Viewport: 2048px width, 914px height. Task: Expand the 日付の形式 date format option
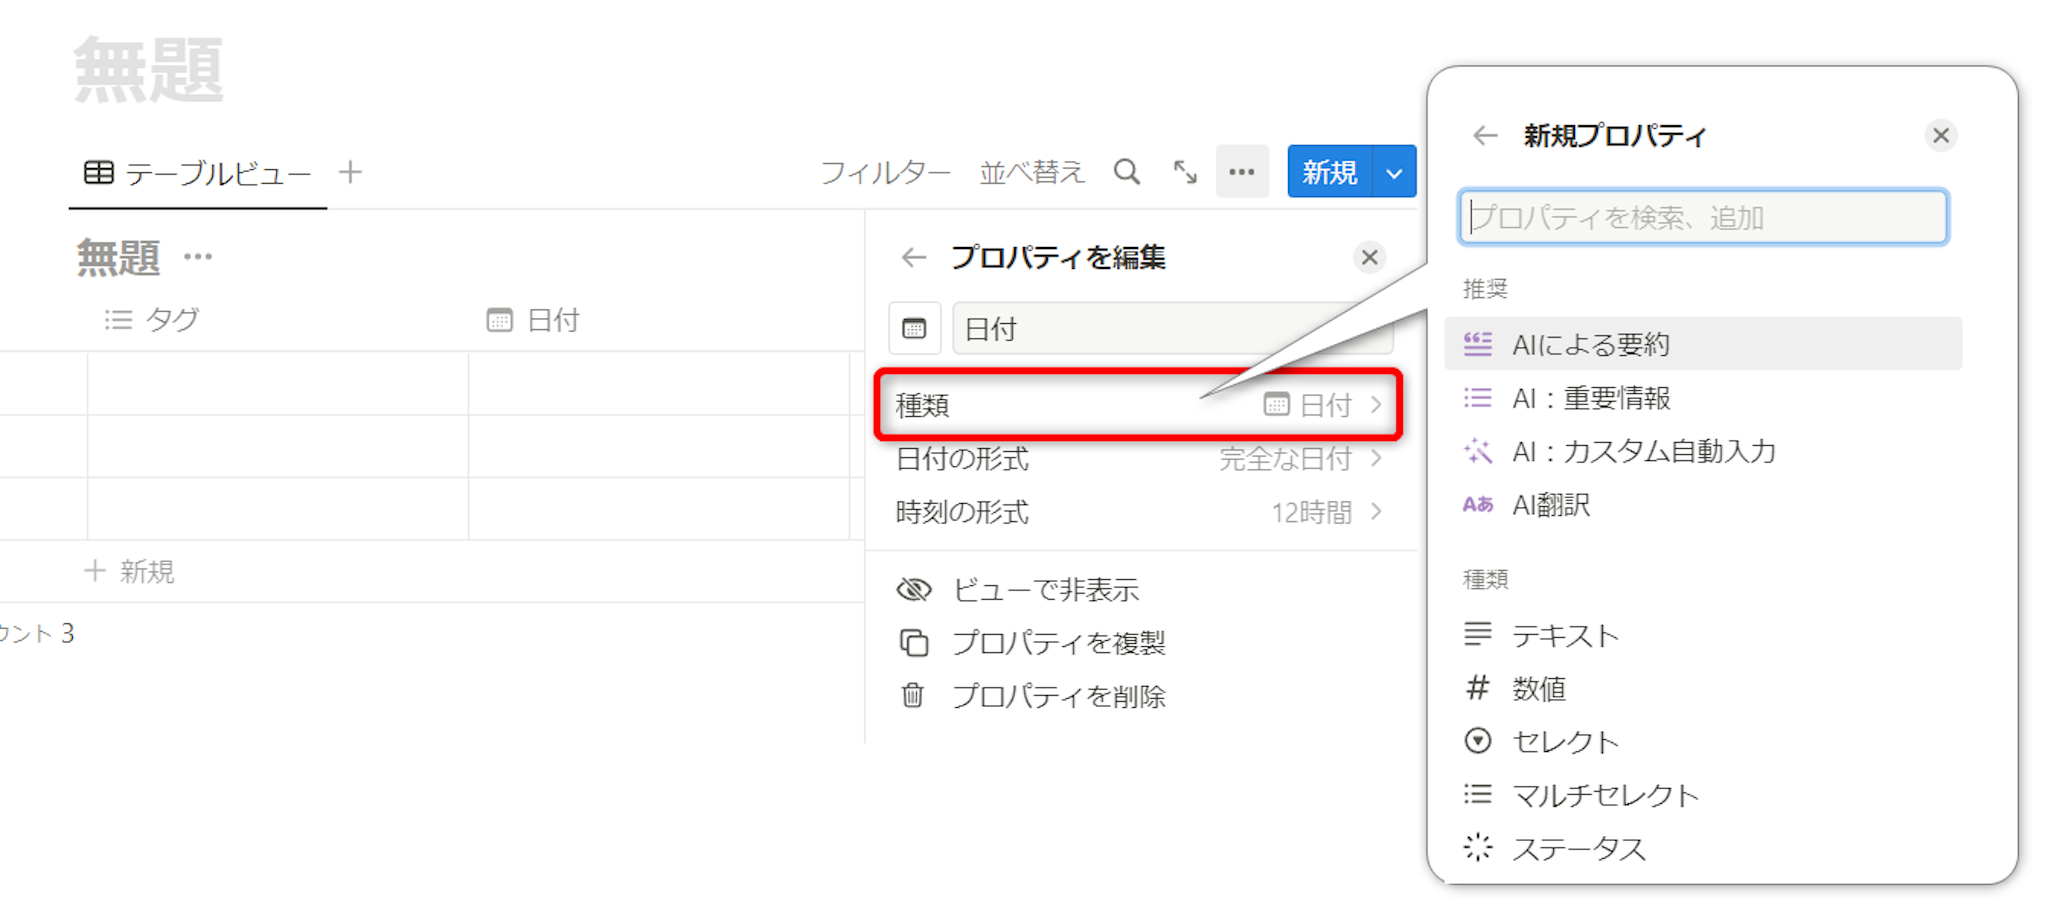tap(1138, 459)
